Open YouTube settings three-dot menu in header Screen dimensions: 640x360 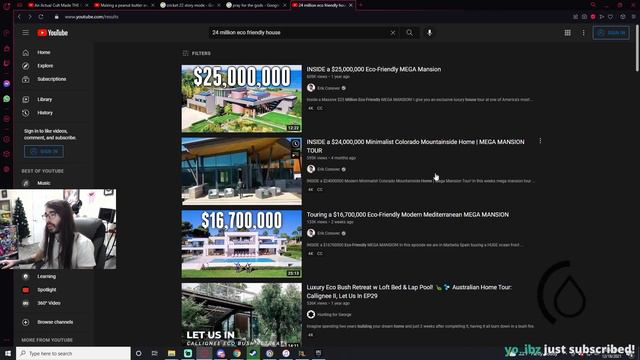(x=583, y=33)
